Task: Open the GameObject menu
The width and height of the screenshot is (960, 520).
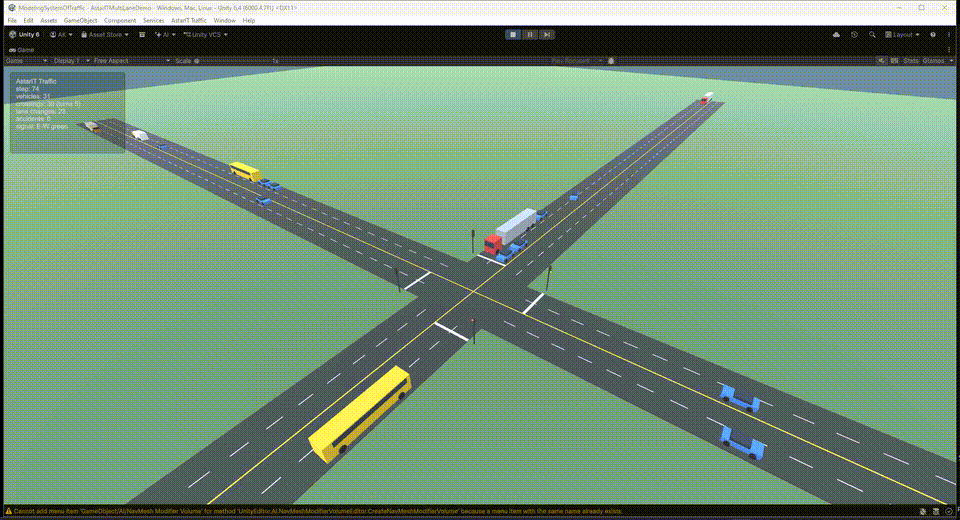Action: [80, 20]
